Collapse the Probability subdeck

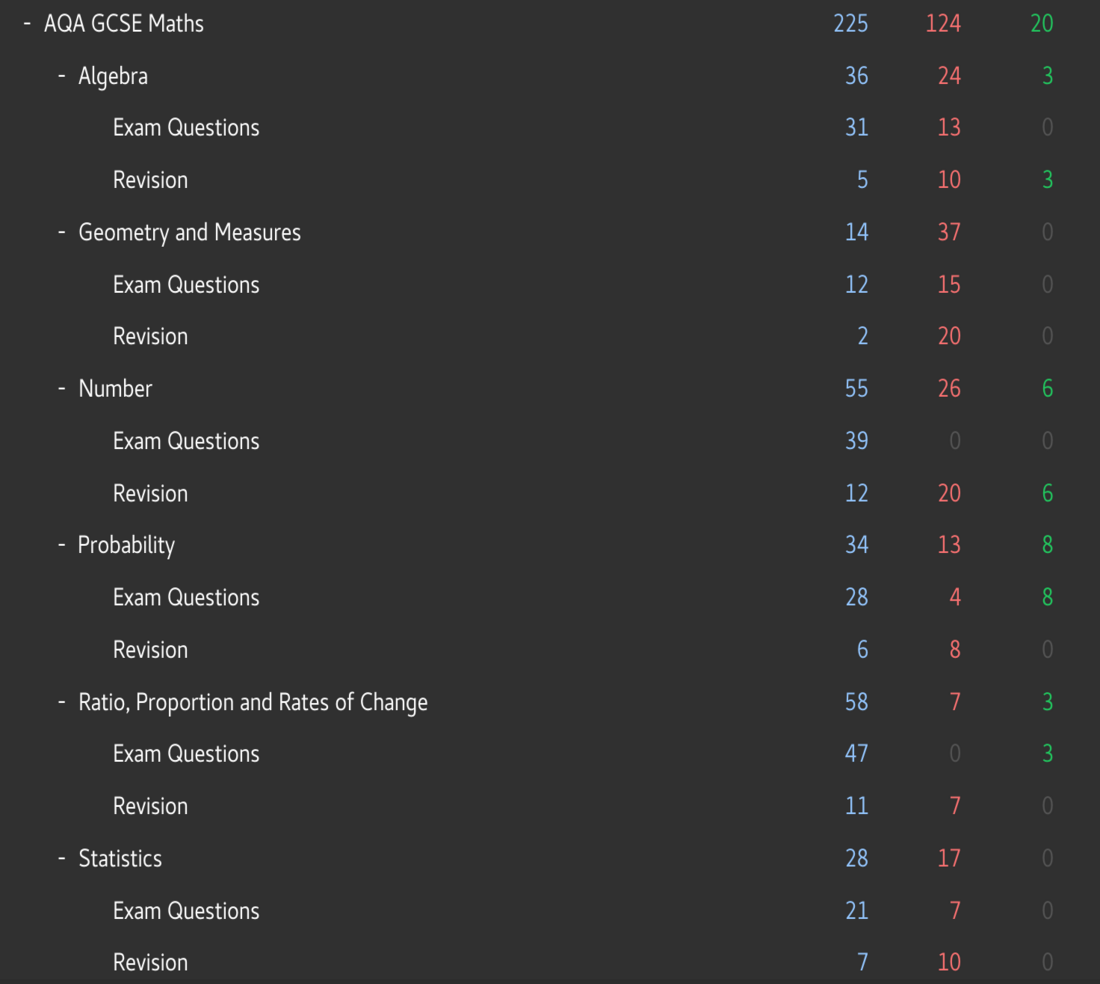(x=62, y=545)
